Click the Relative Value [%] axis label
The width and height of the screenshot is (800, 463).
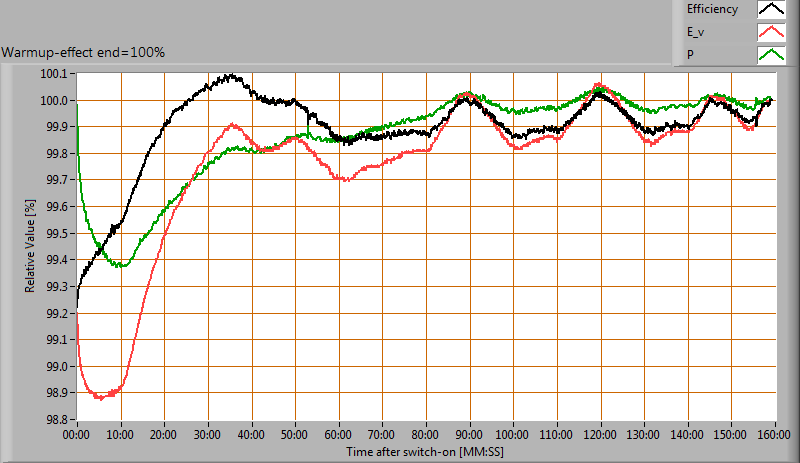pos(30,246)
